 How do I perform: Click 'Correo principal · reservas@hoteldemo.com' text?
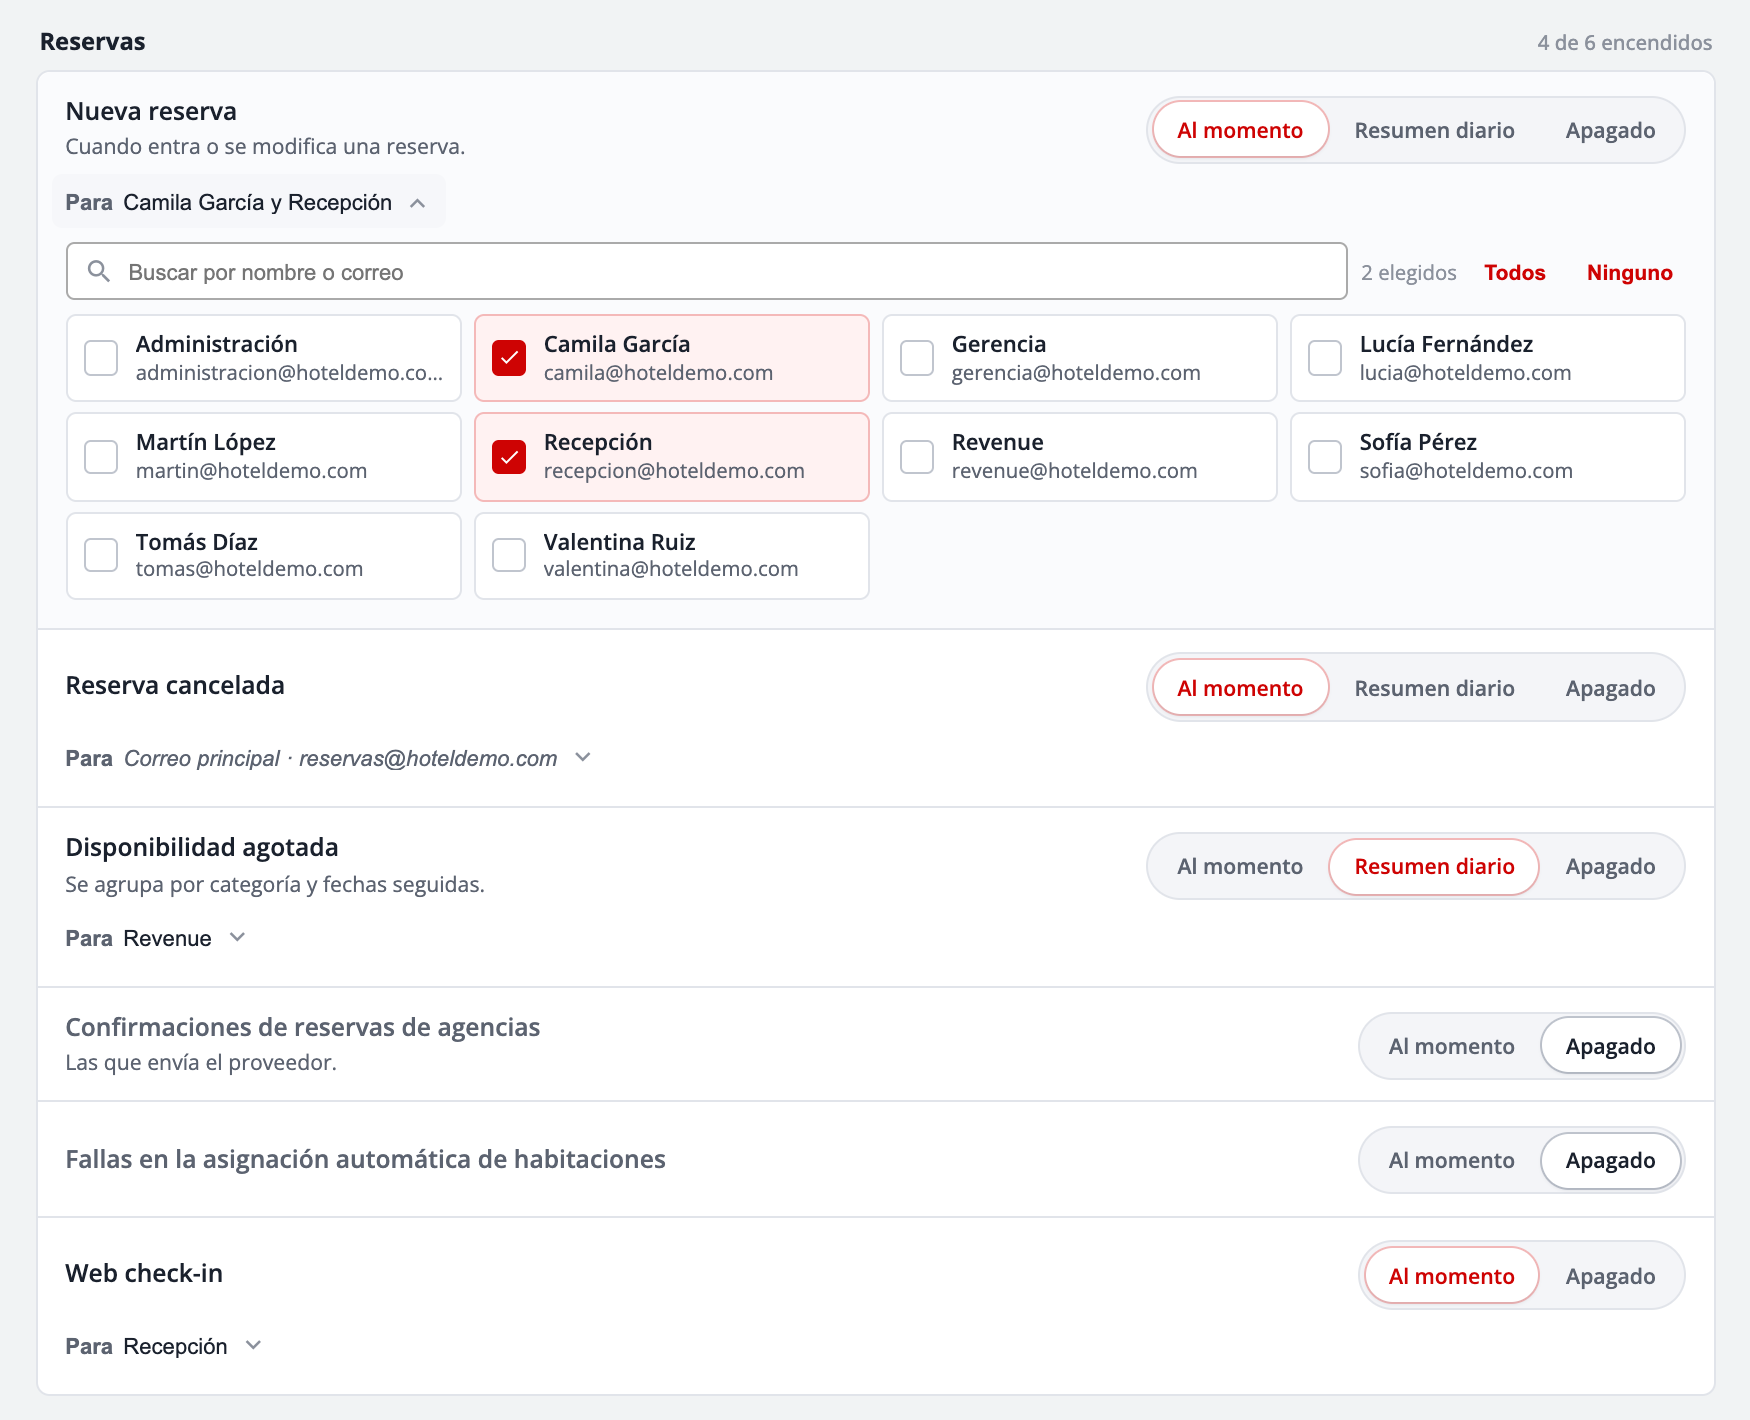pos(341,758)
